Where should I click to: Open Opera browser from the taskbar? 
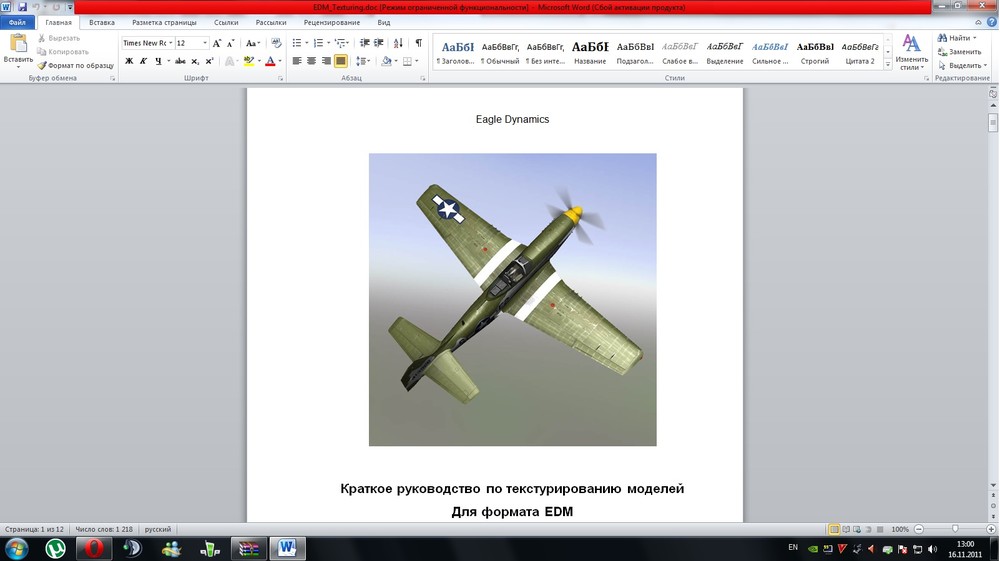click(94, 548)
